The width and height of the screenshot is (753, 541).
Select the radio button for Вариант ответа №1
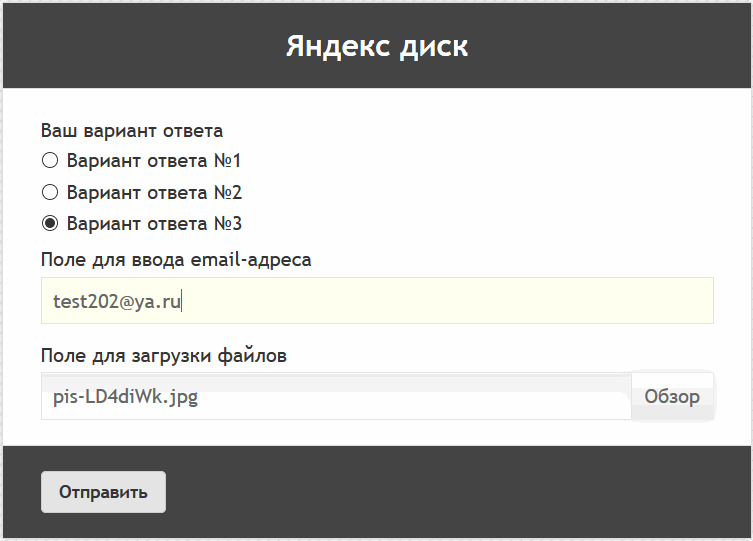pos(50,160)
